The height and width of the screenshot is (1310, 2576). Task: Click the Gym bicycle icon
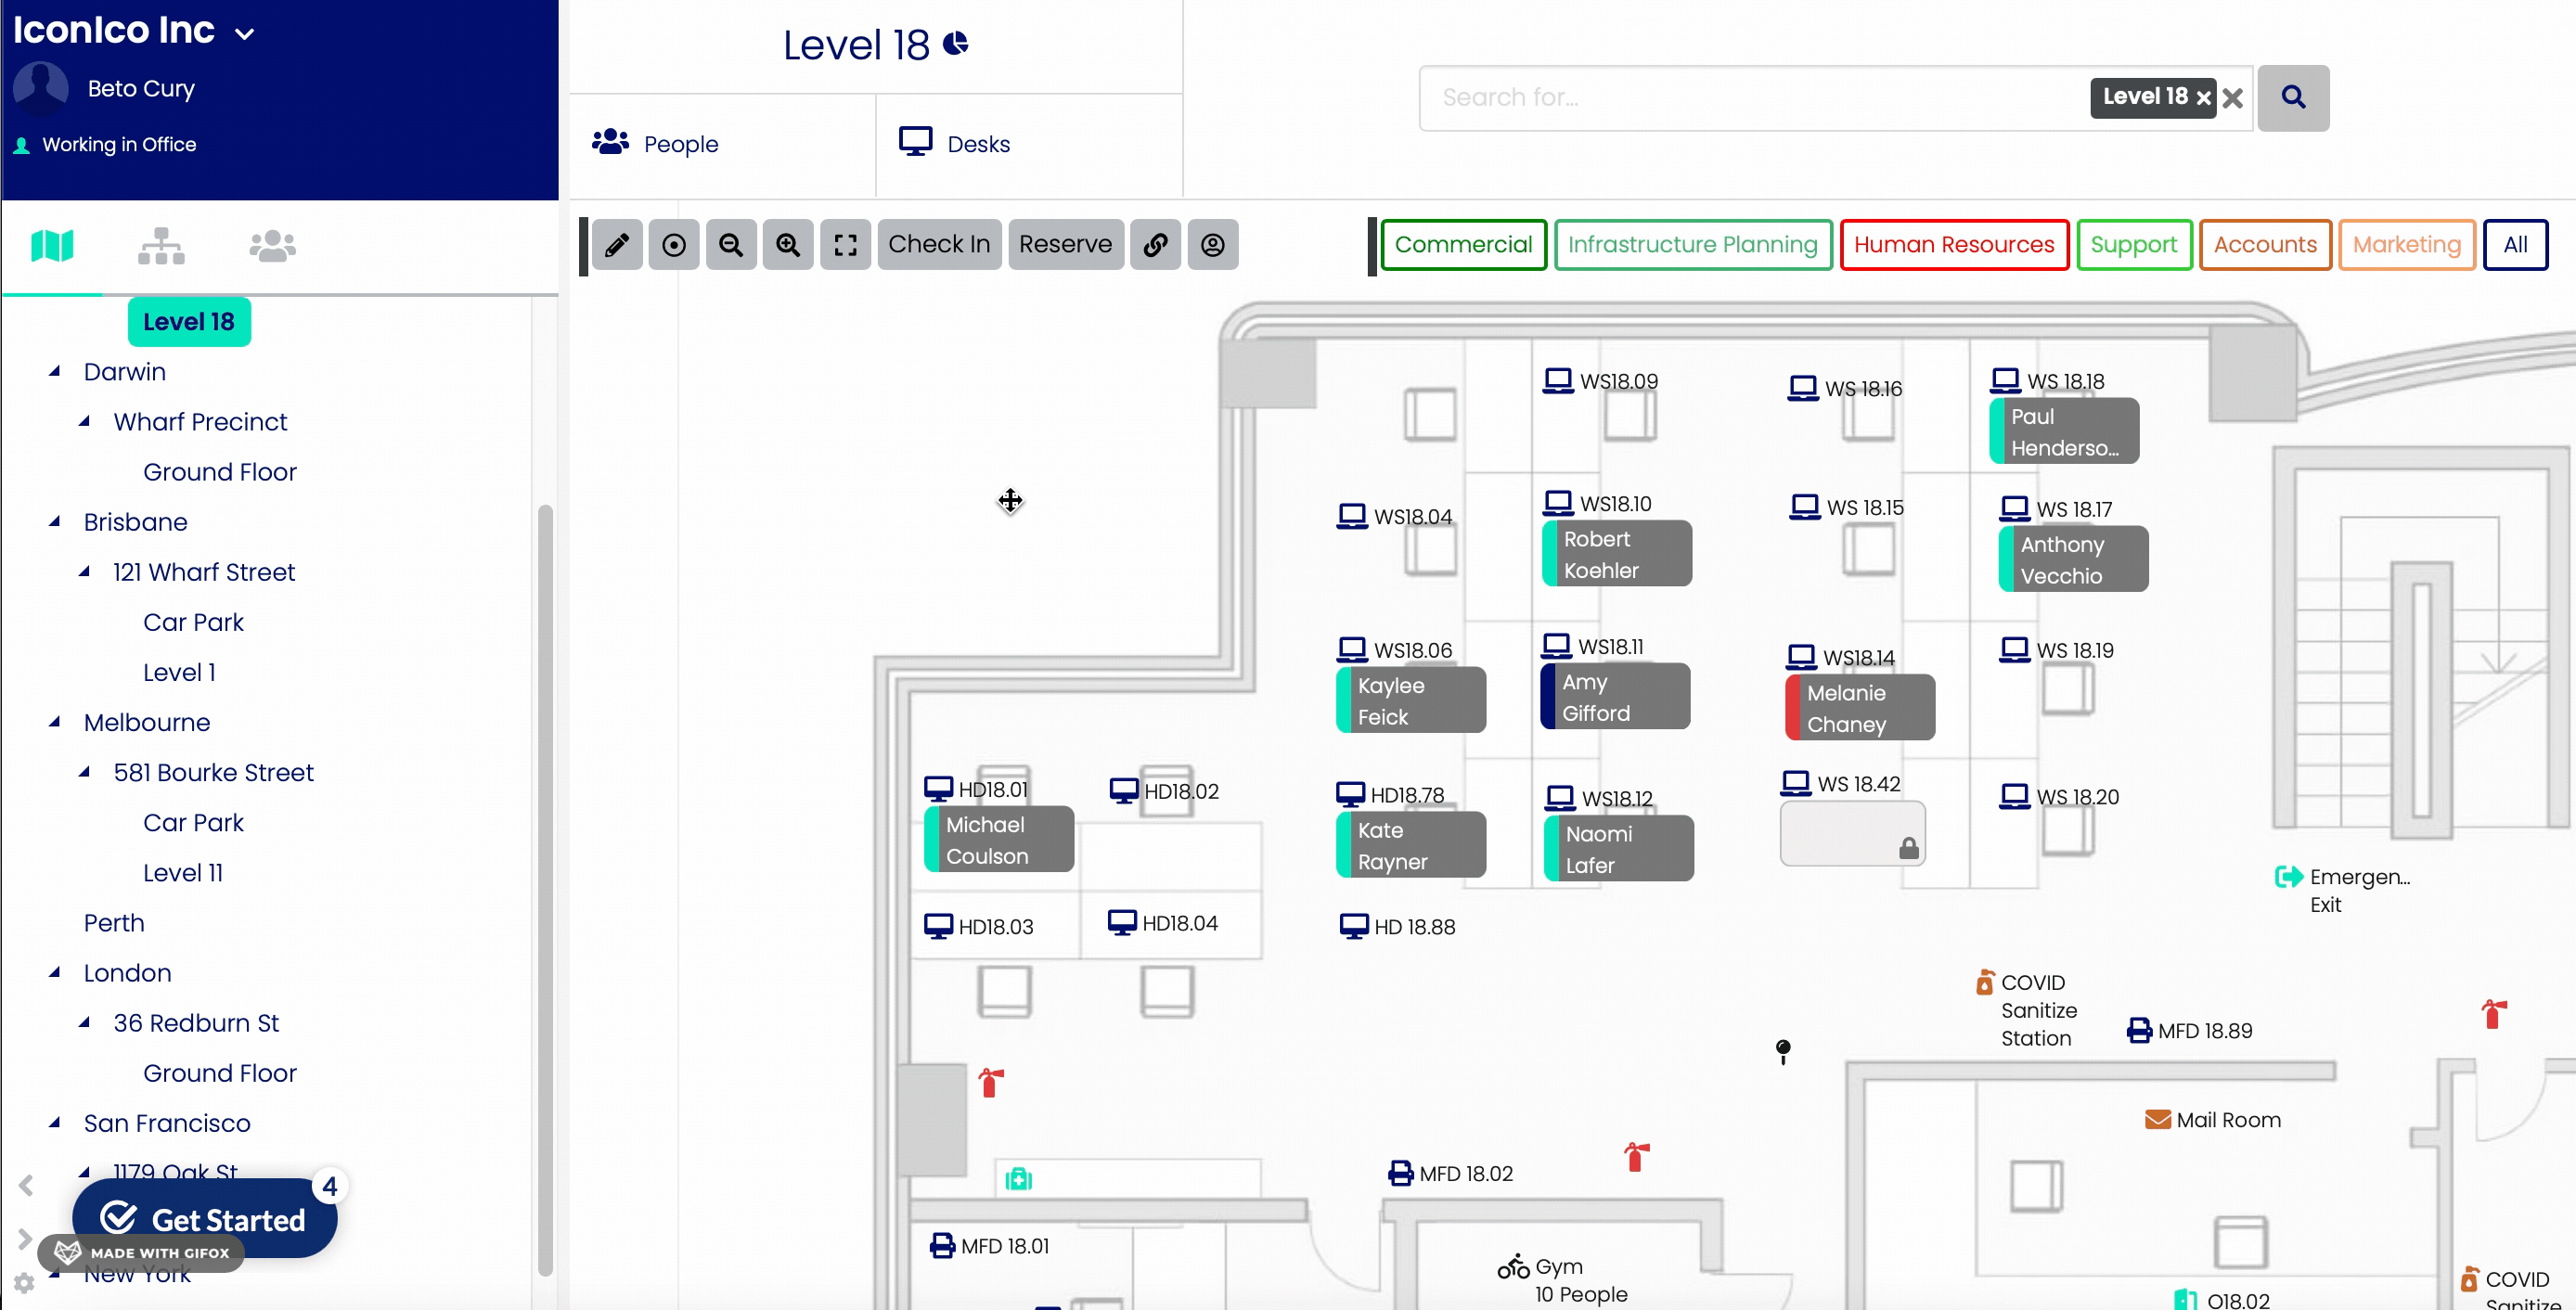1513,1266
